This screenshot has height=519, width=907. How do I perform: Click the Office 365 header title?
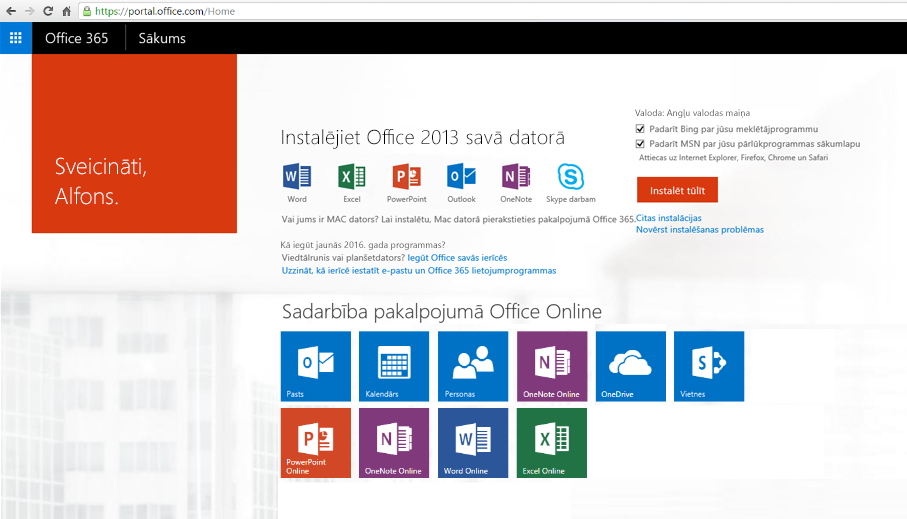[x=76, y=38]
